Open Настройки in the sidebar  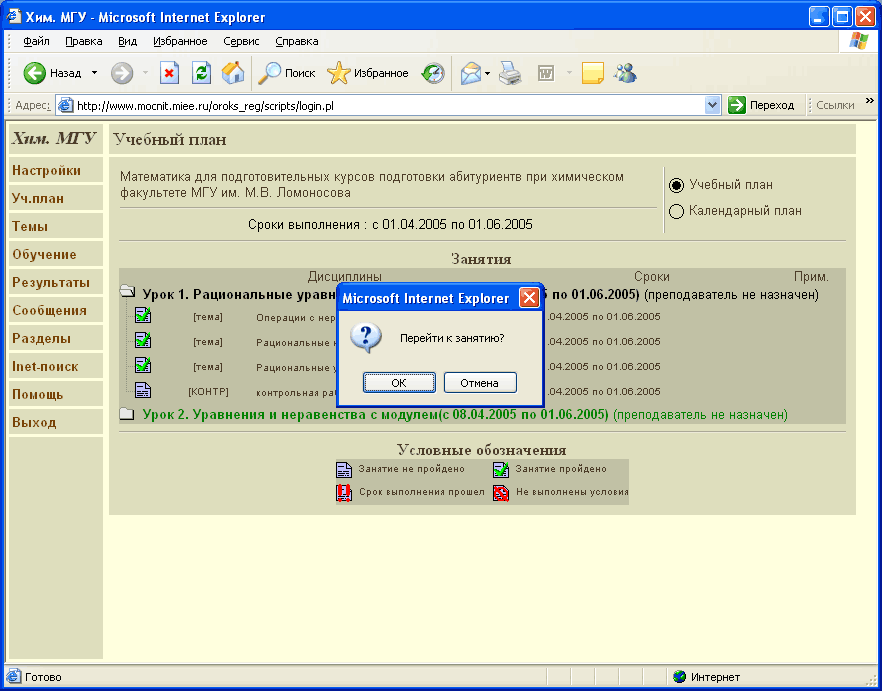pyautogui.click(x=56, y=170)
